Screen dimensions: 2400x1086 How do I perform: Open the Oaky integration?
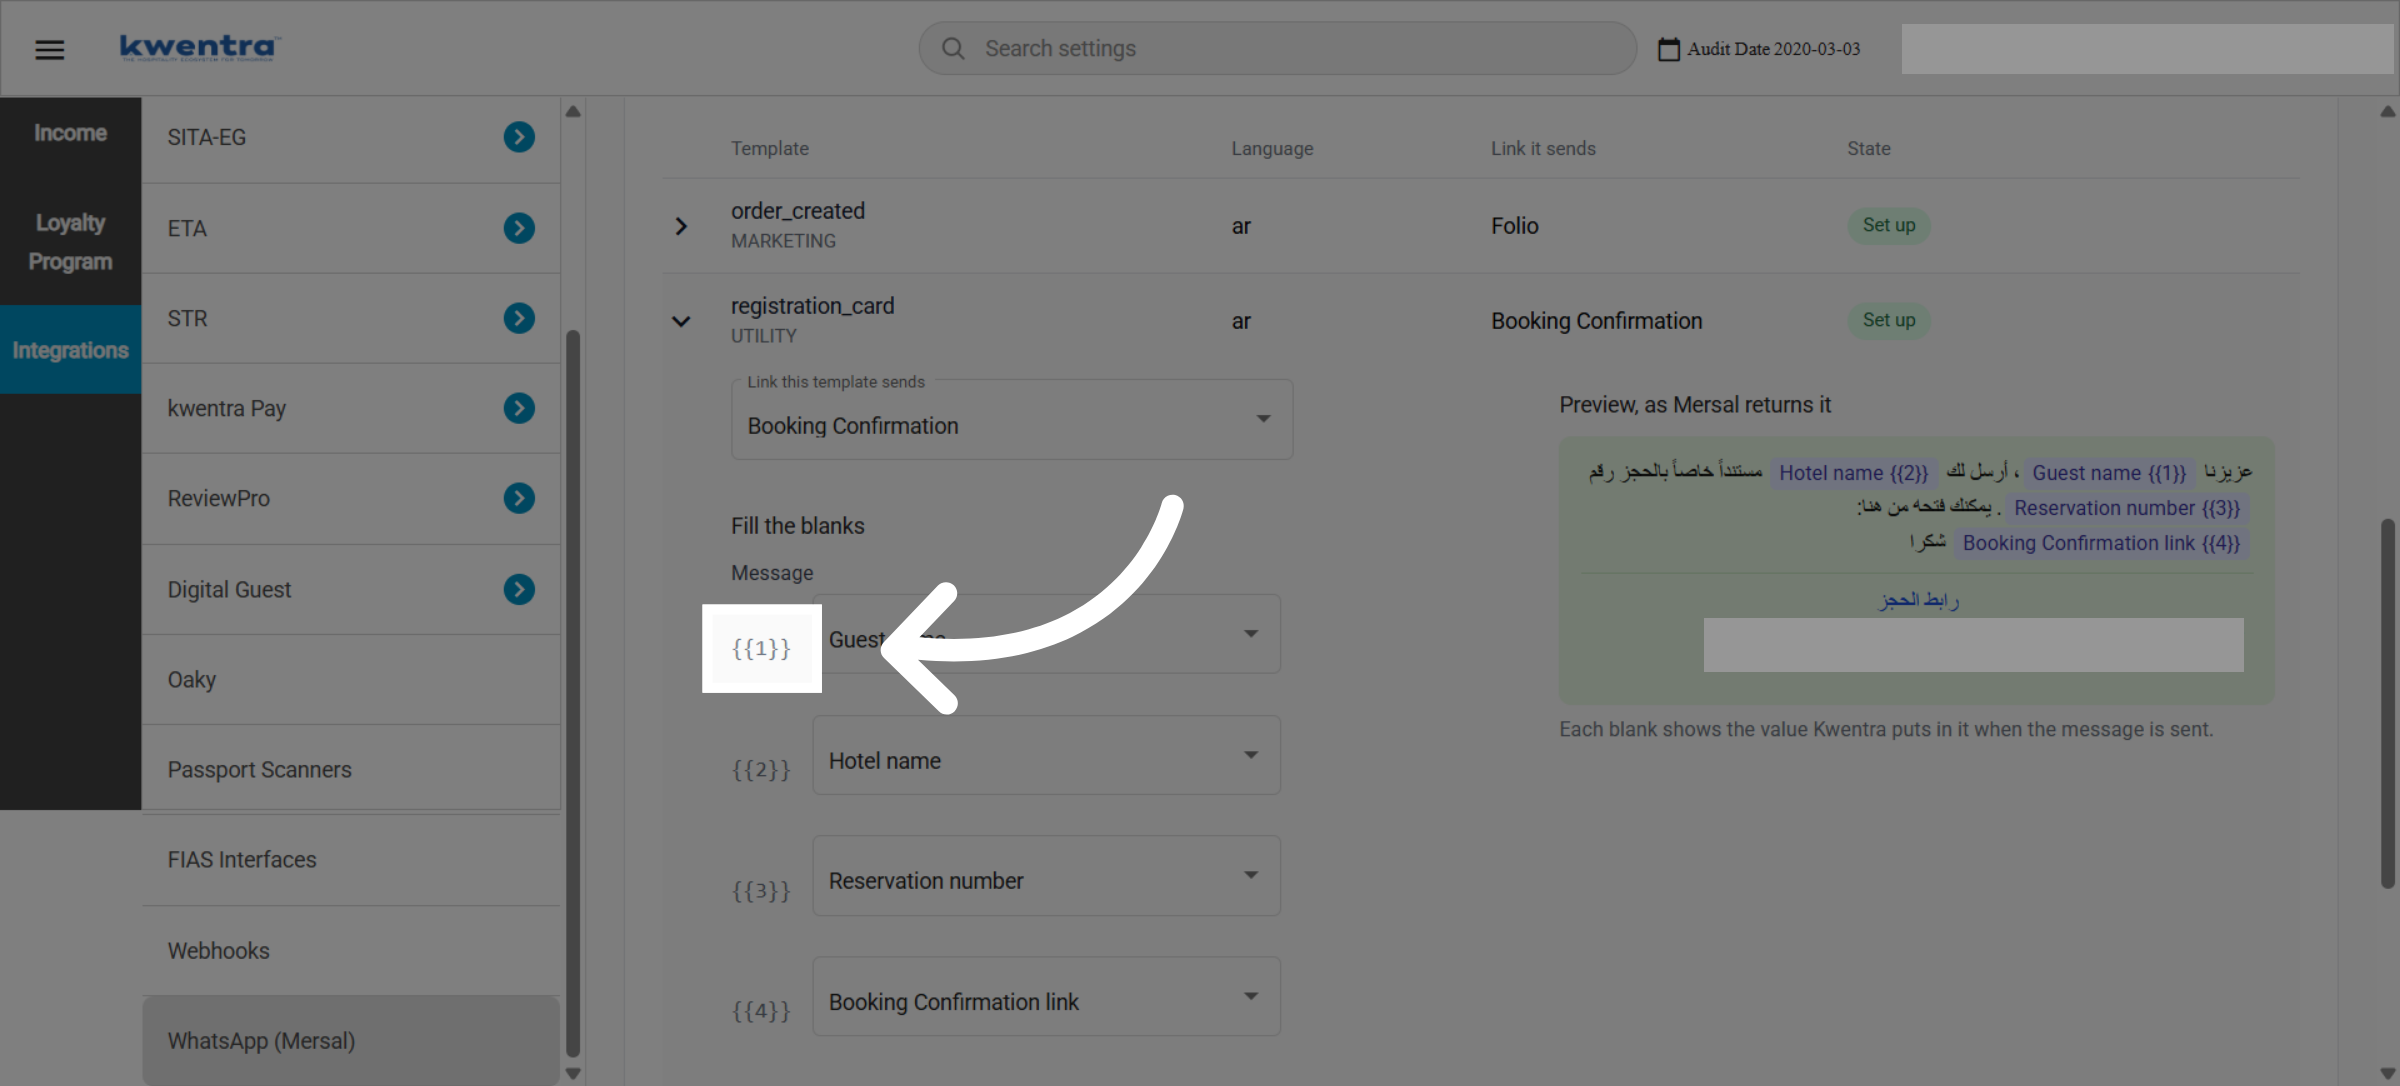point(351,680)
